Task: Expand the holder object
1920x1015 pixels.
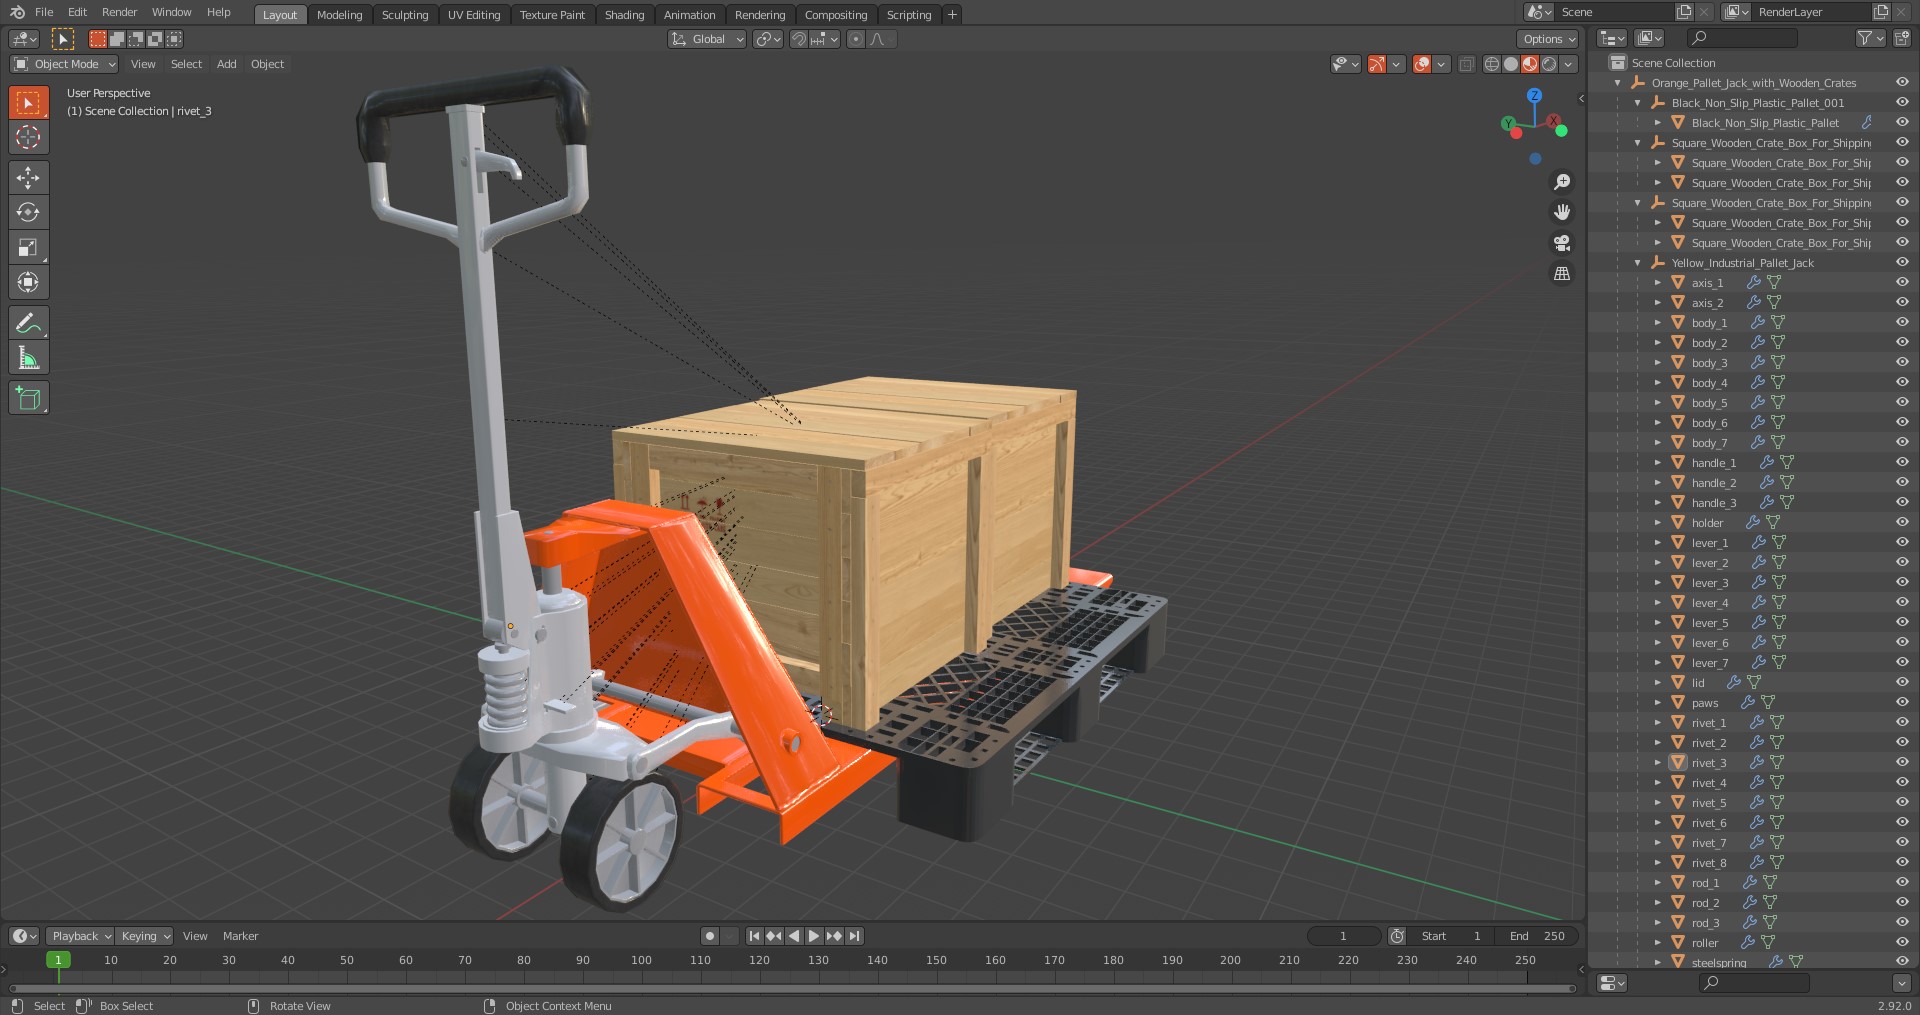Action: (1658, 523)
